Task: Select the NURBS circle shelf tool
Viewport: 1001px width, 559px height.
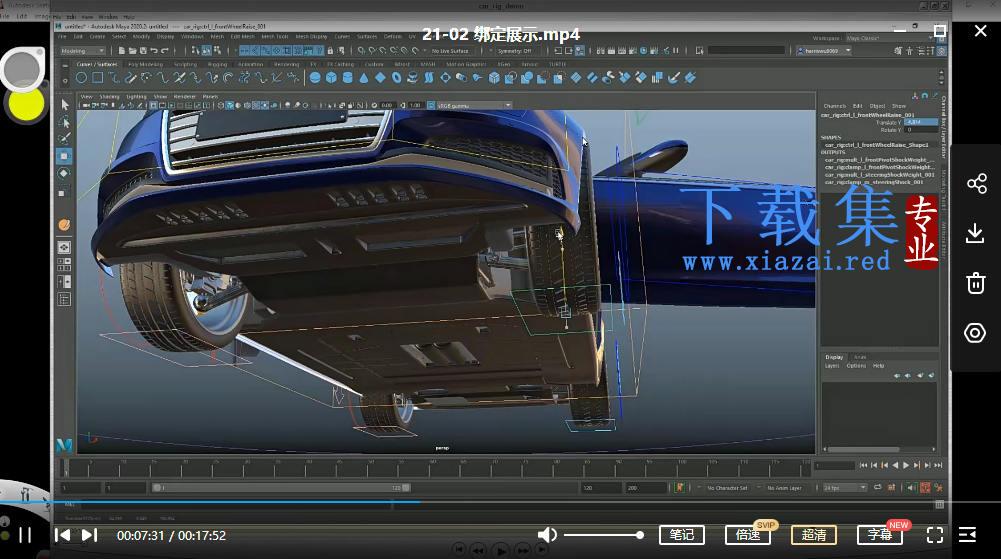Action: (82, 78)
